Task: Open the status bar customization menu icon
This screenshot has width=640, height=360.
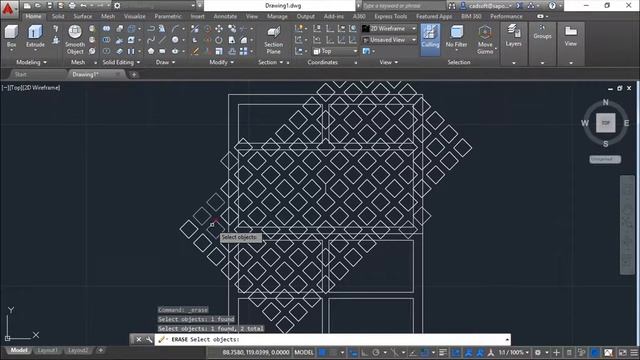Action: coord(634,353)
